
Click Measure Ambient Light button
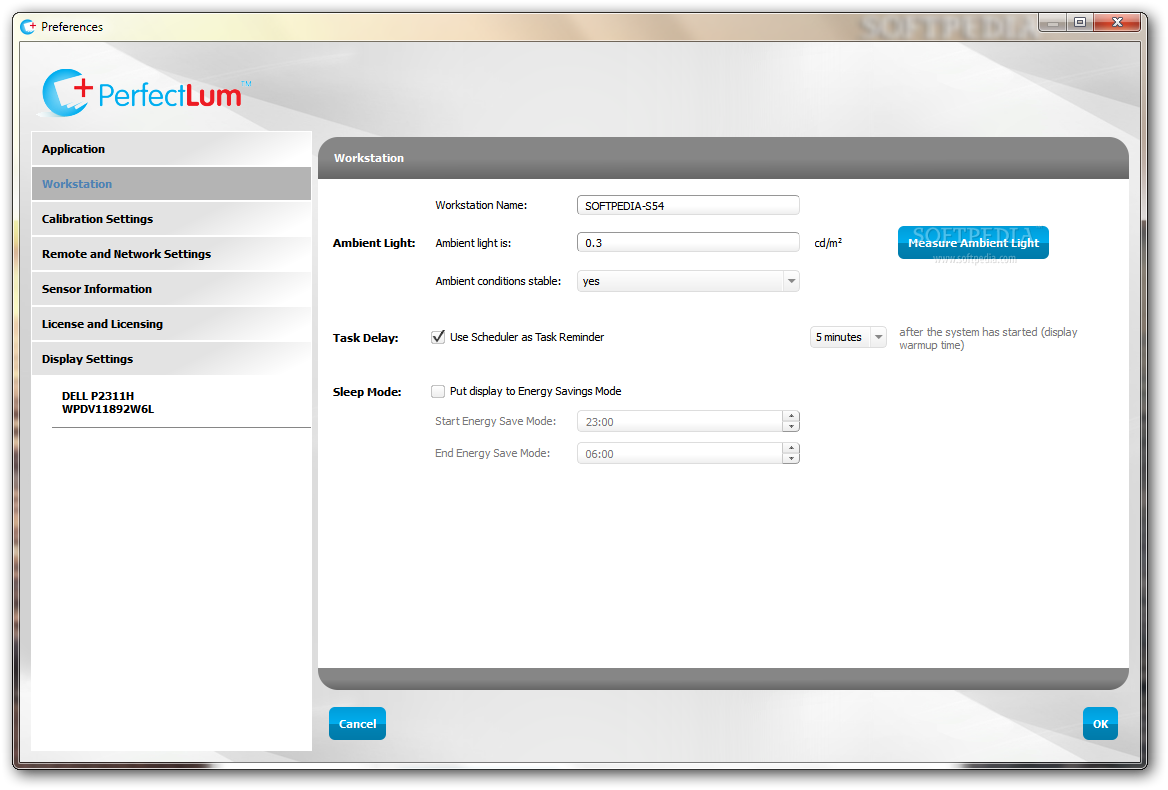click(973, 243)
